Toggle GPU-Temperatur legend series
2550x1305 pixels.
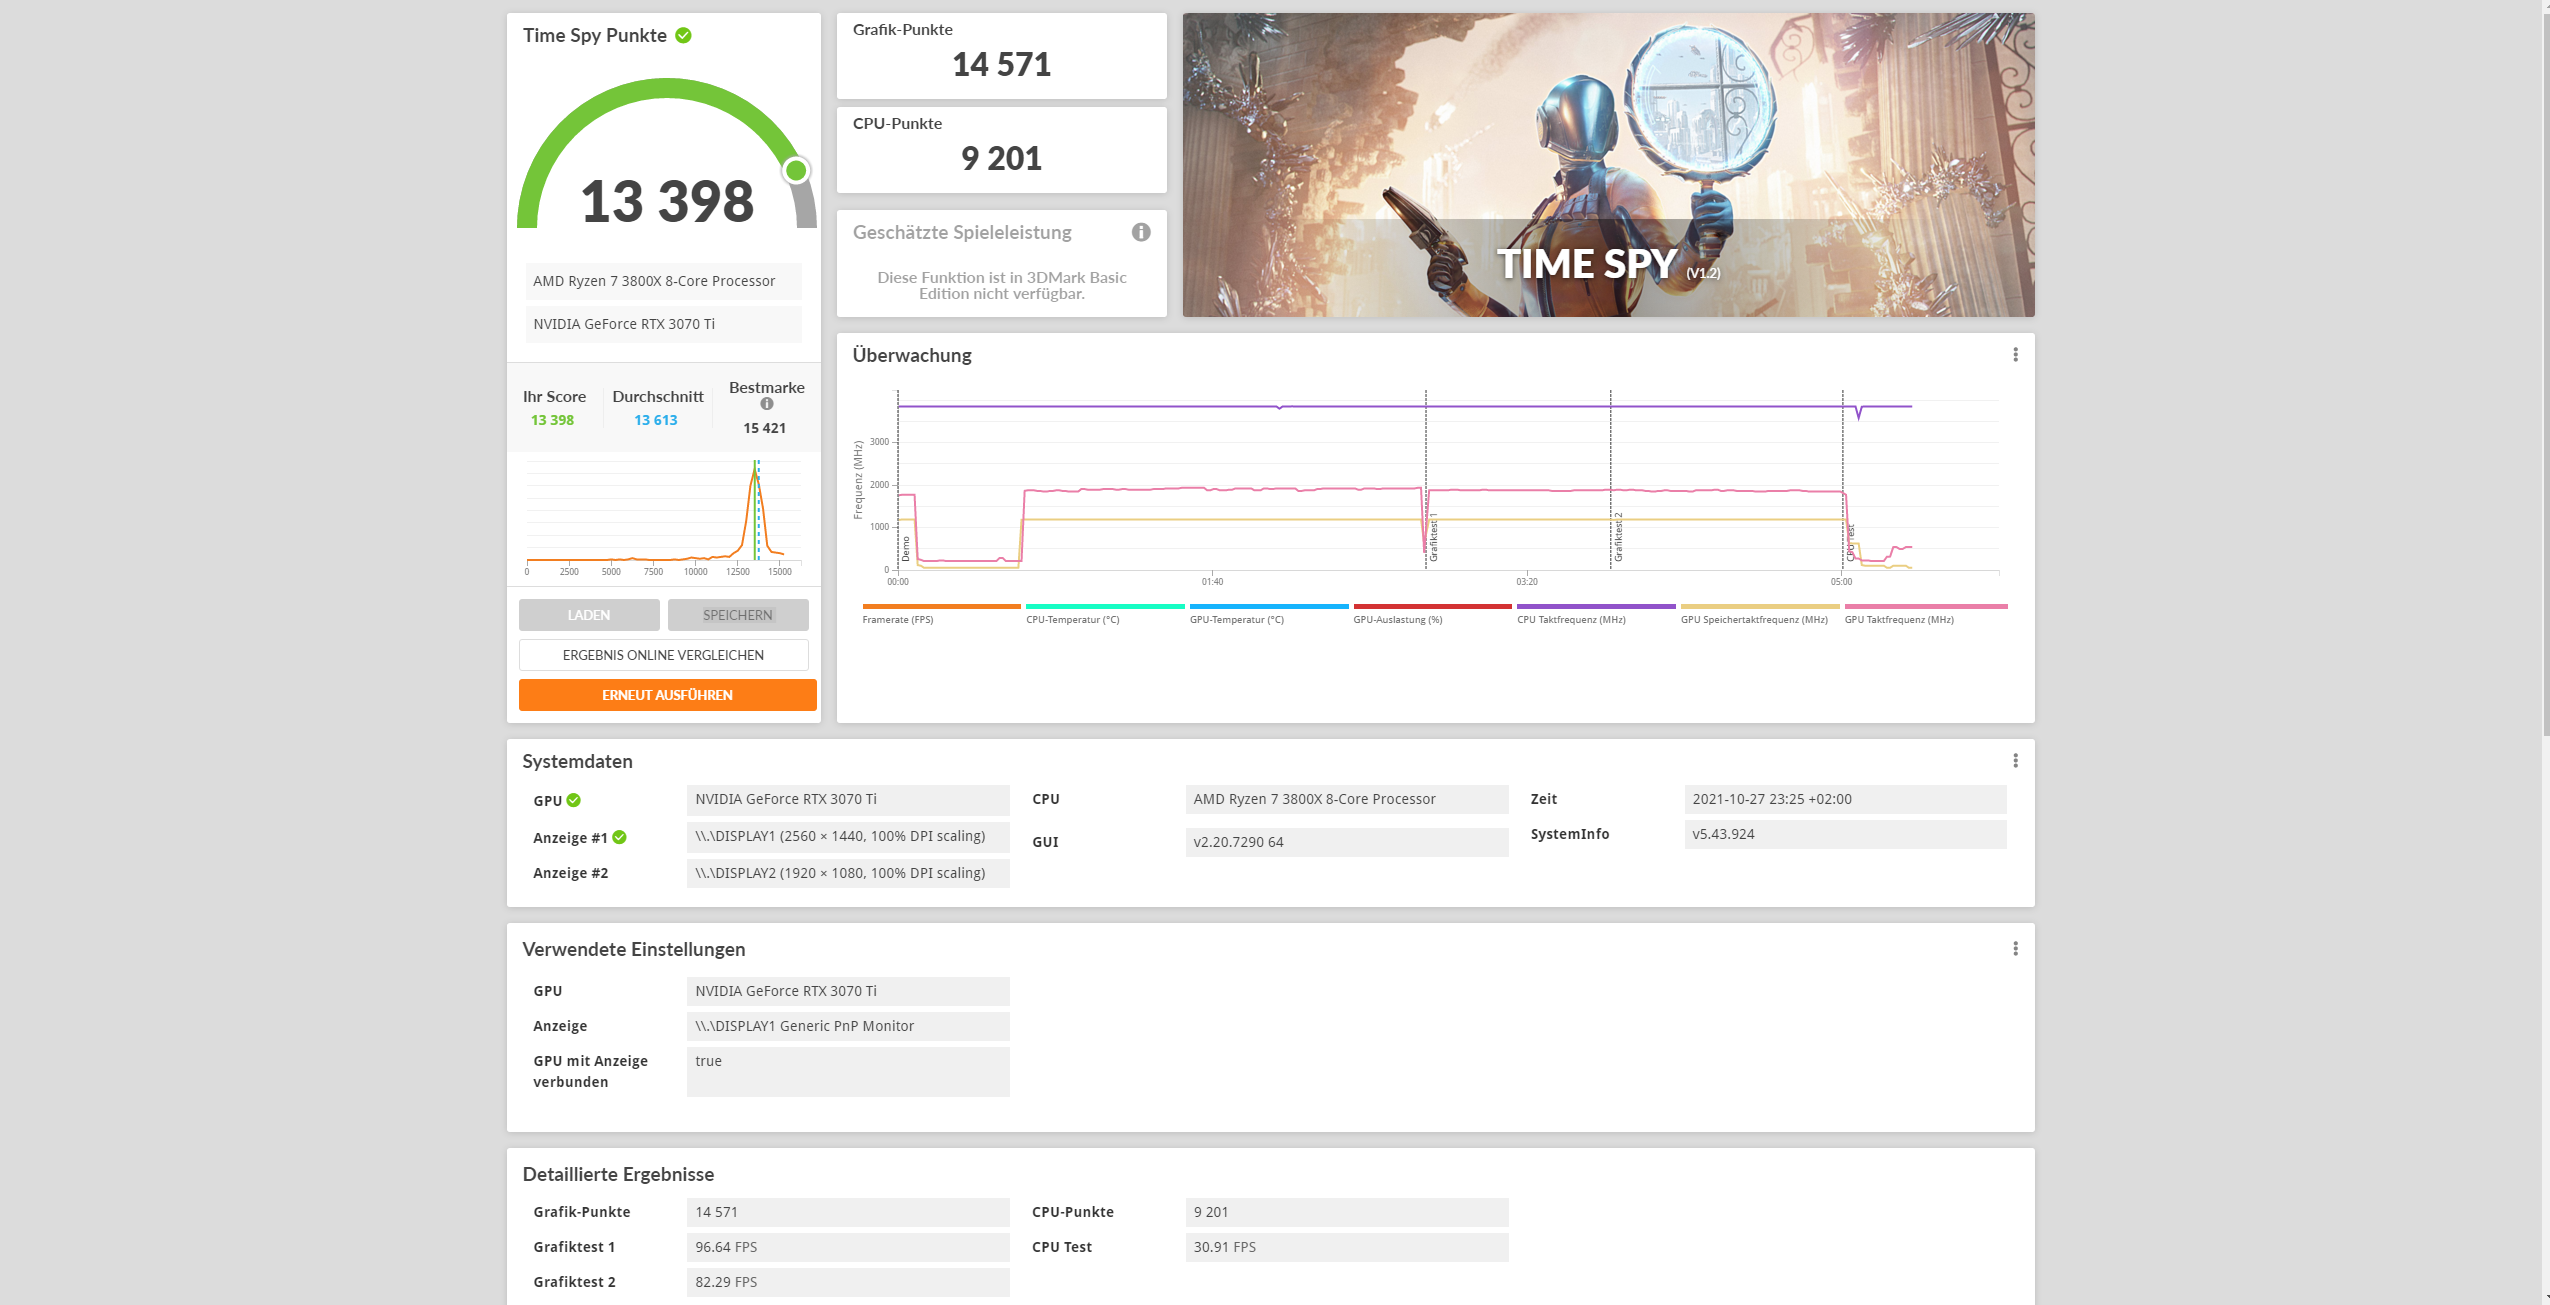point(1236,620)
